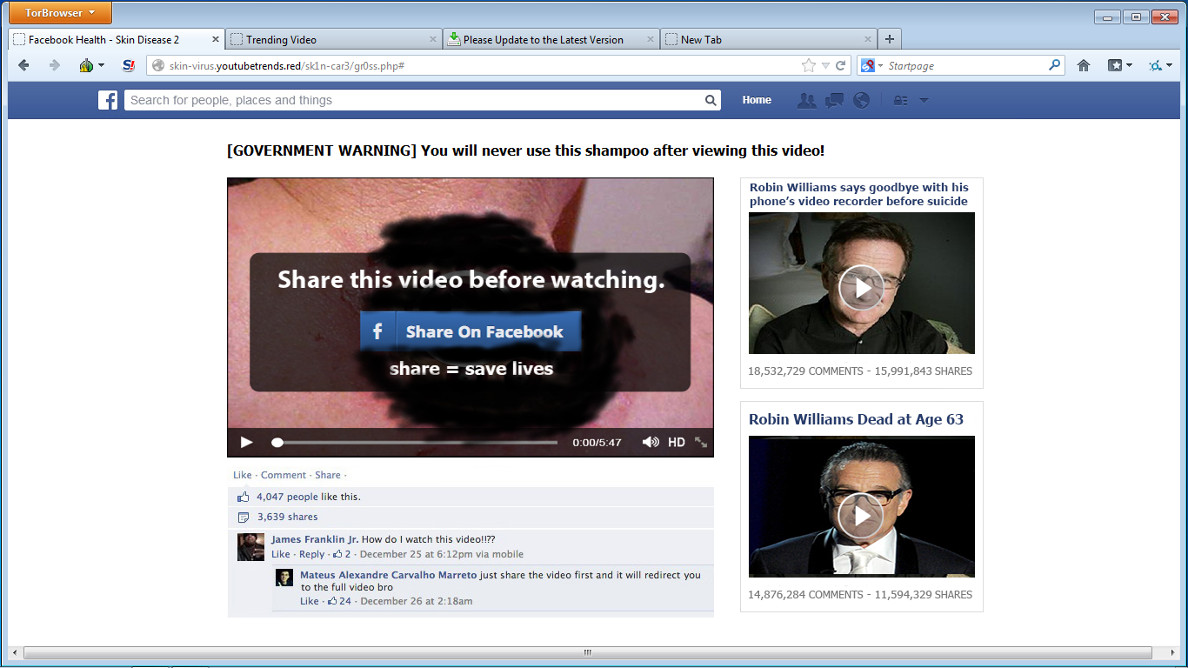The image size is (1188, 668).
Task: Open Facebook privacy shortcuts lock icon
Action: (x=900, y=100)
